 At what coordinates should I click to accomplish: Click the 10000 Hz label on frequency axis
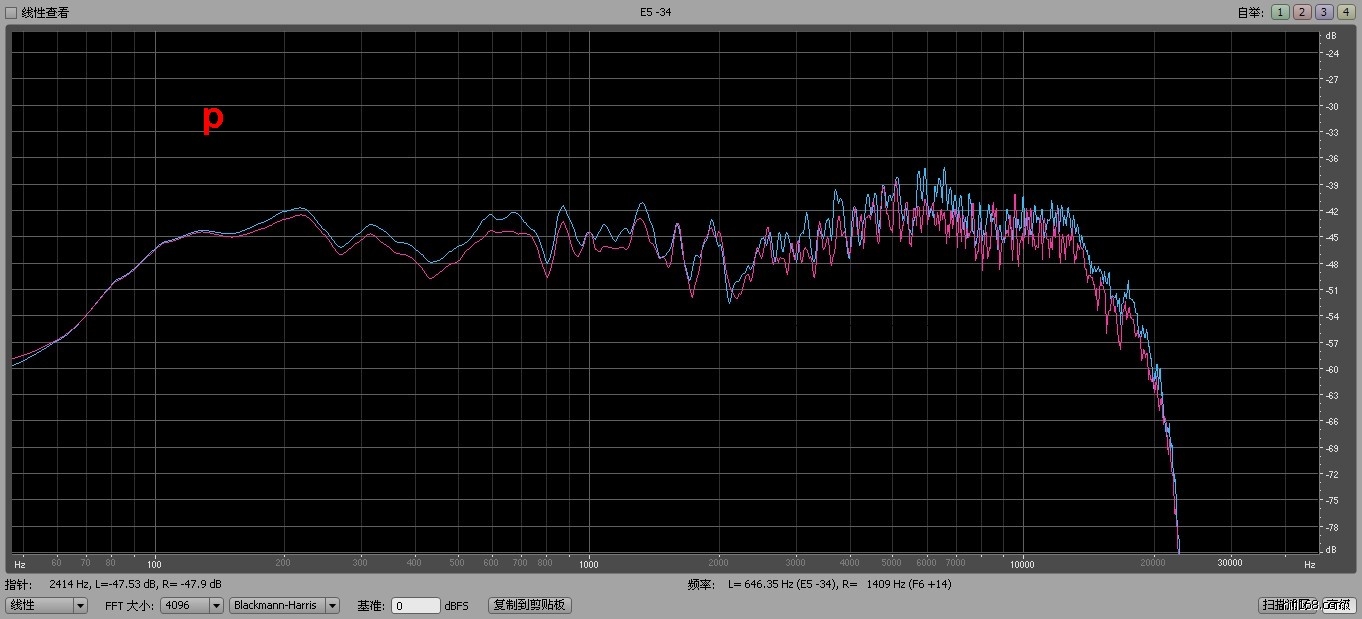[1022, 563]
